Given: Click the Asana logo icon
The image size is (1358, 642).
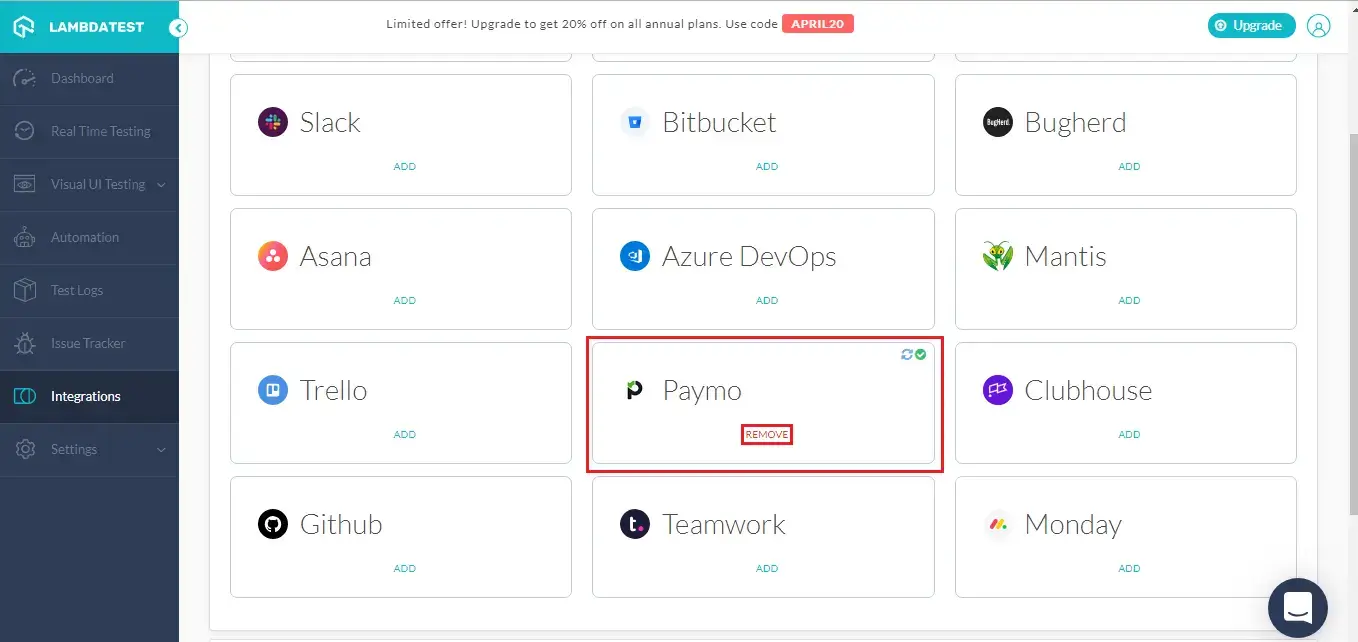Looking at the screenshot, I should (x=272, y=256).
